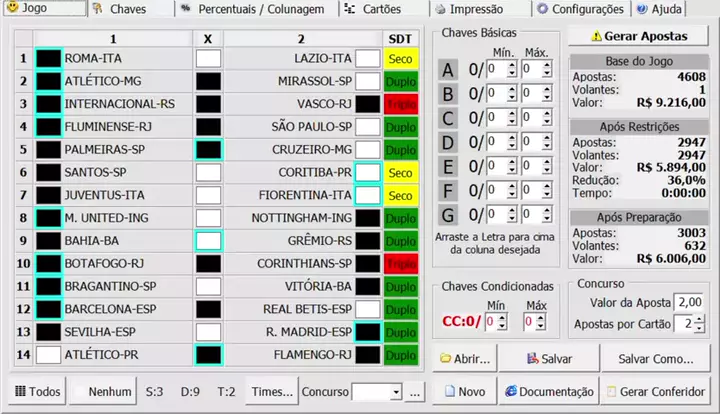Click the help icon on Ajuda tab
The height and width of the screenshot is (414, 720).
click(642, 9)
